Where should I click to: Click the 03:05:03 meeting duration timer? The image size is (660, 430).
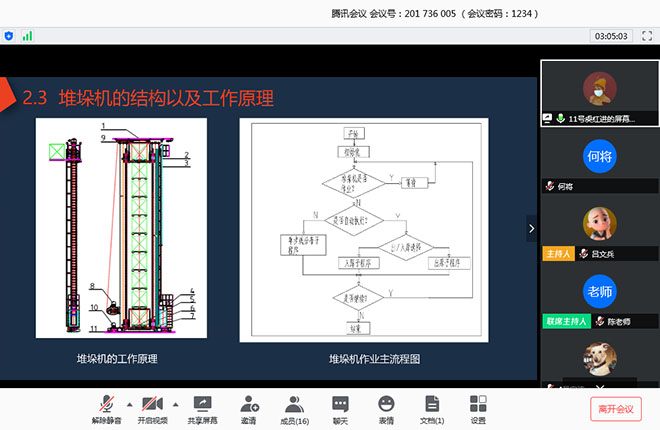point(610,35)
